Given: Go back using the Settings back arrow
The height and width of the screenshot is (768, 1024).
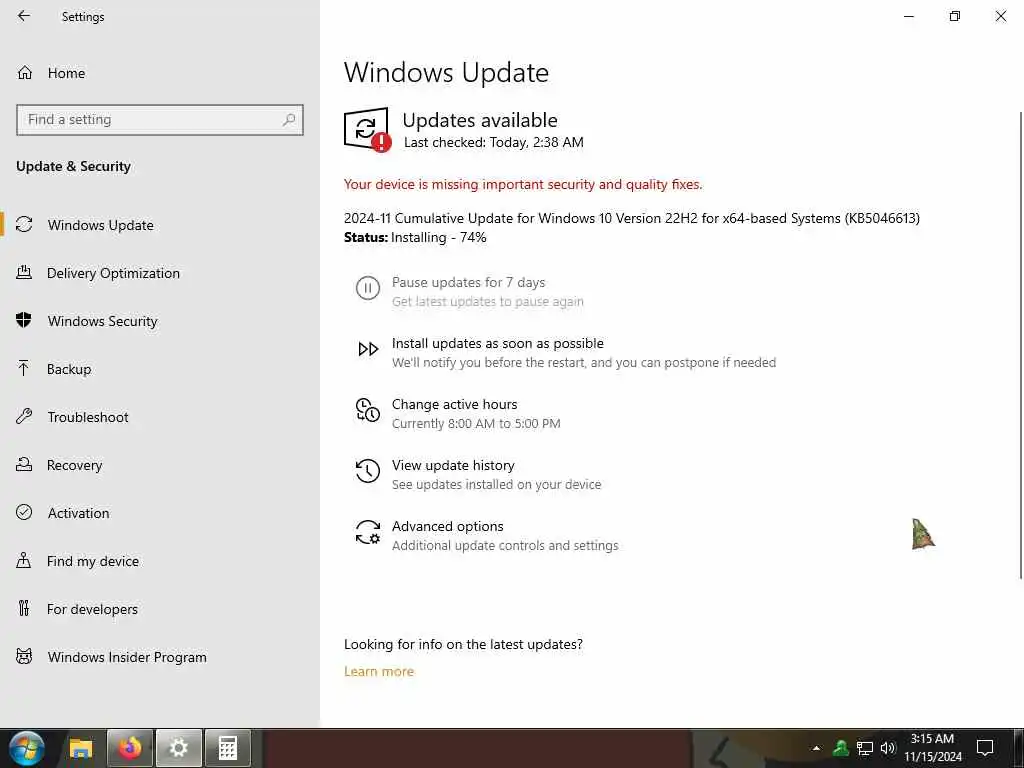Looking at the screenshot, I should coord(24,16).
